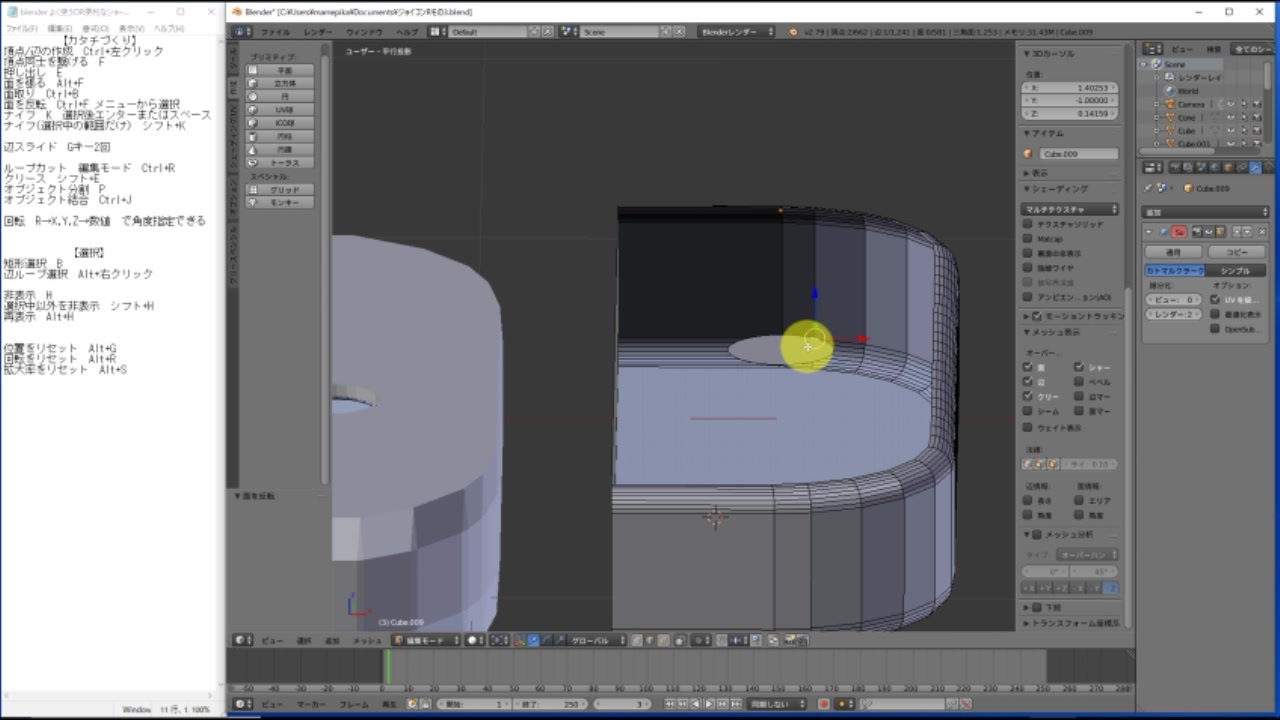Open the edit mode (編集モード) dropdown
Image resolution: width=1280 pixels, height=720 pixels.
tap(427, 640)
